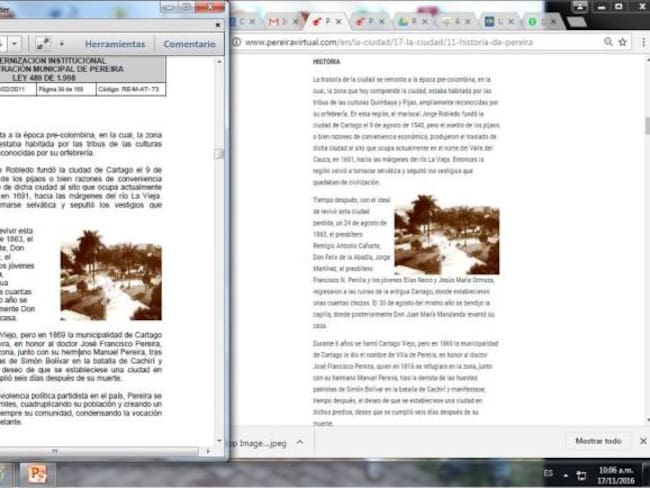The image size is (650, 488).
Task: Click the Chrome address bar URL
Action: 388,43
